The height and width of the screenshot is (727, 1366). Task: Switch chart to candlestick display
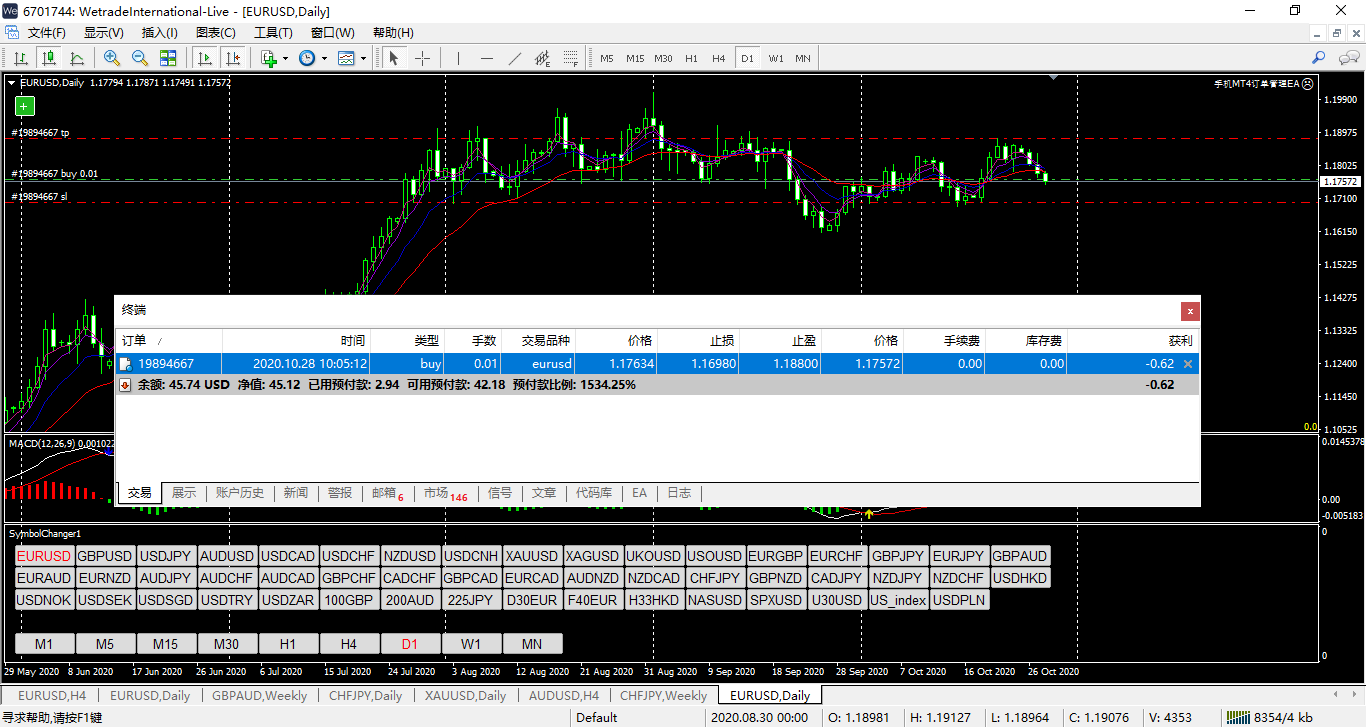pos(48,58)
